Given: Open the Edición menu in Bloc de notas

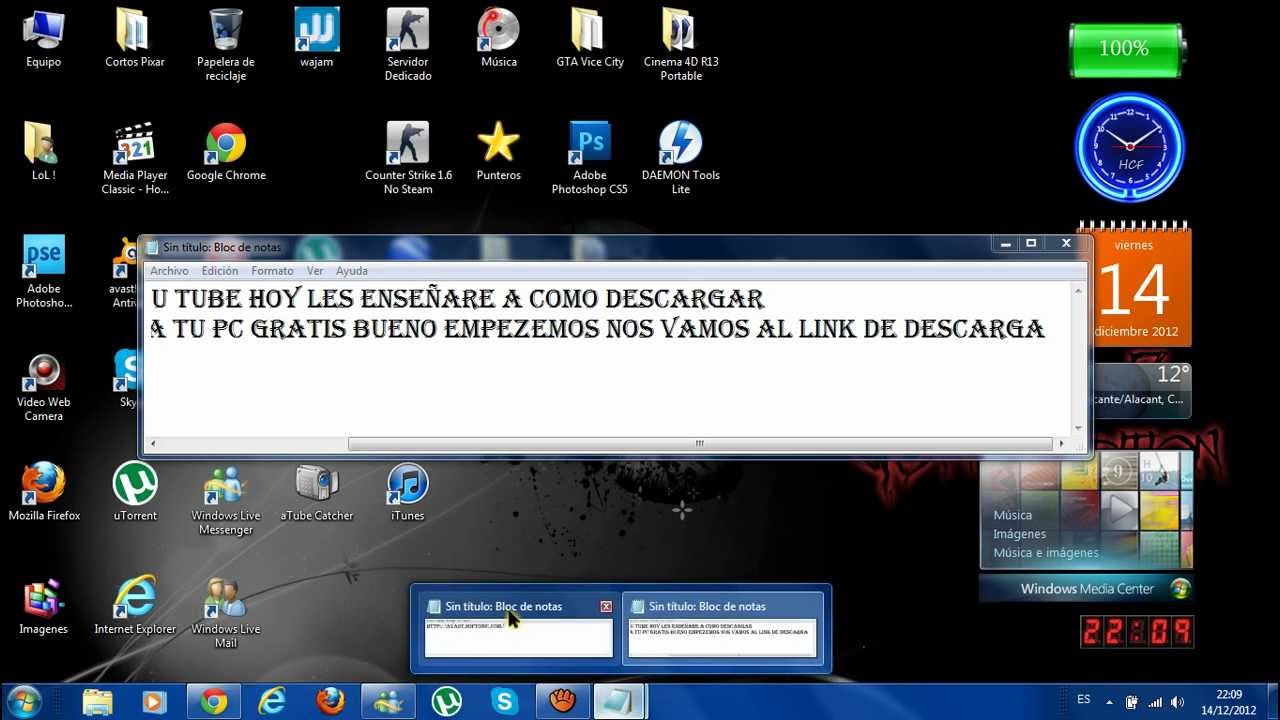Looking at the screenshot, I should click(220, 271).
